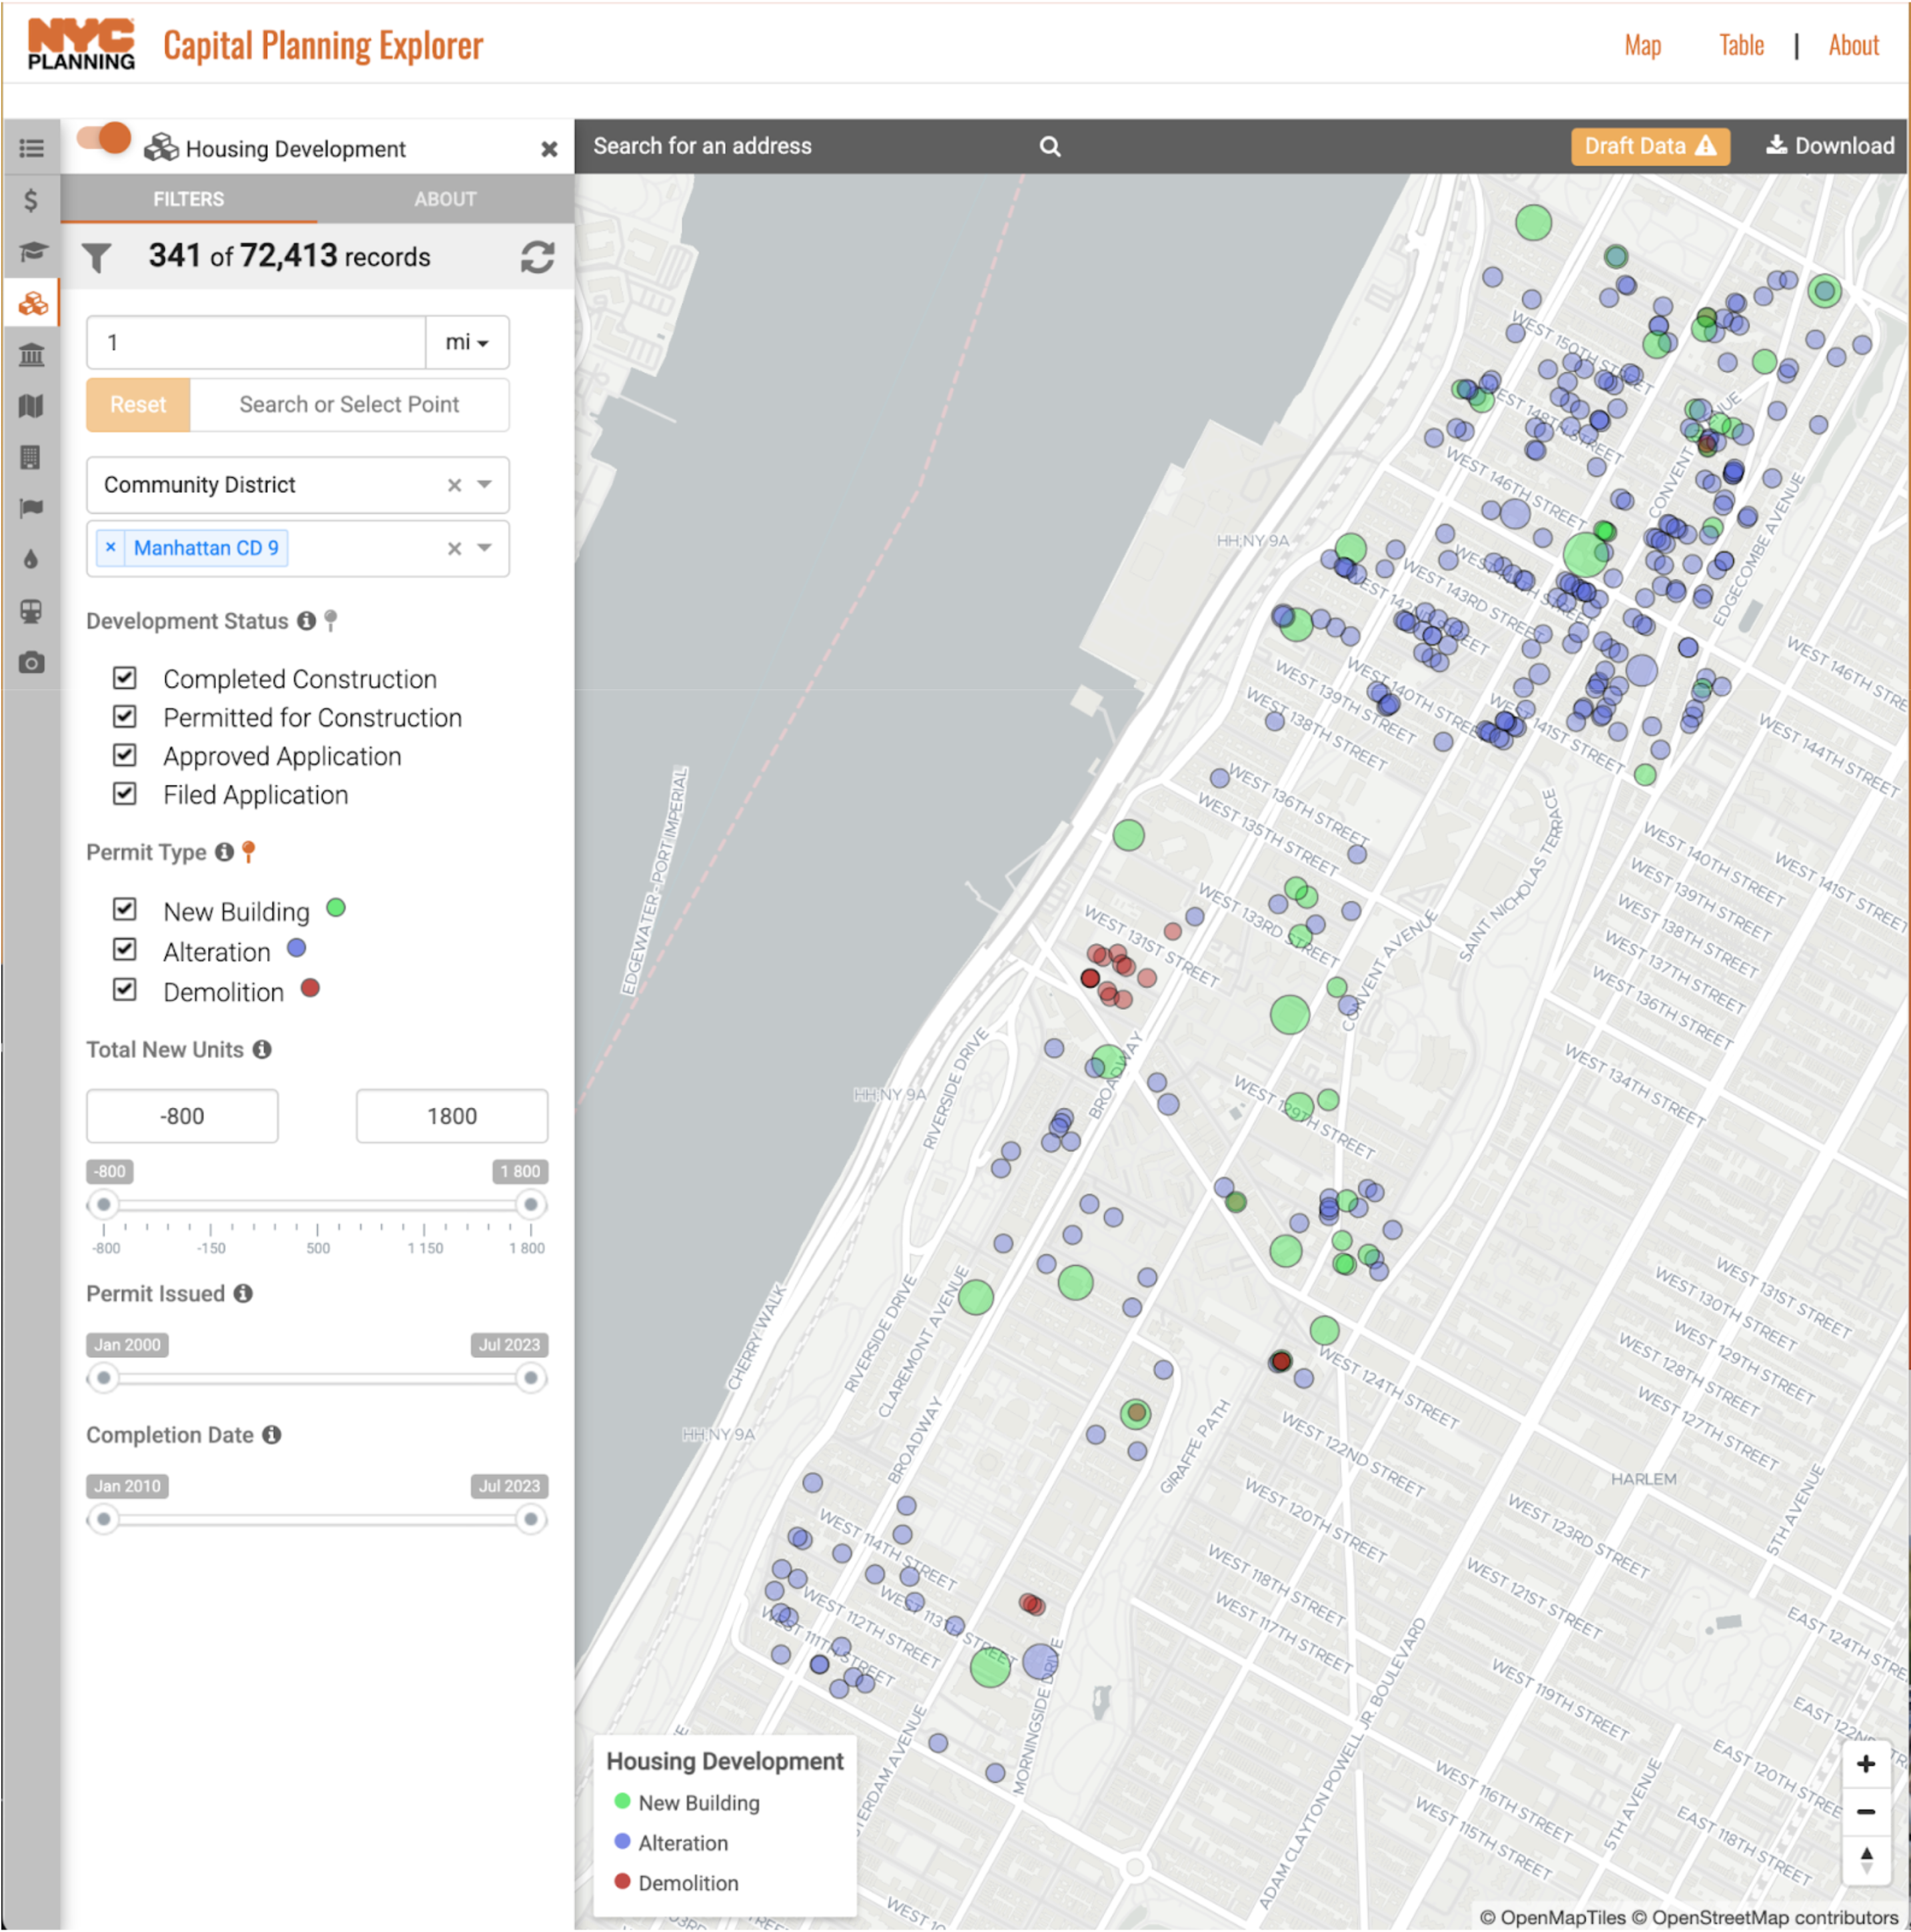Uncheck Alteration permit type
The image size is (1911, 1932).
pos(124,949)
